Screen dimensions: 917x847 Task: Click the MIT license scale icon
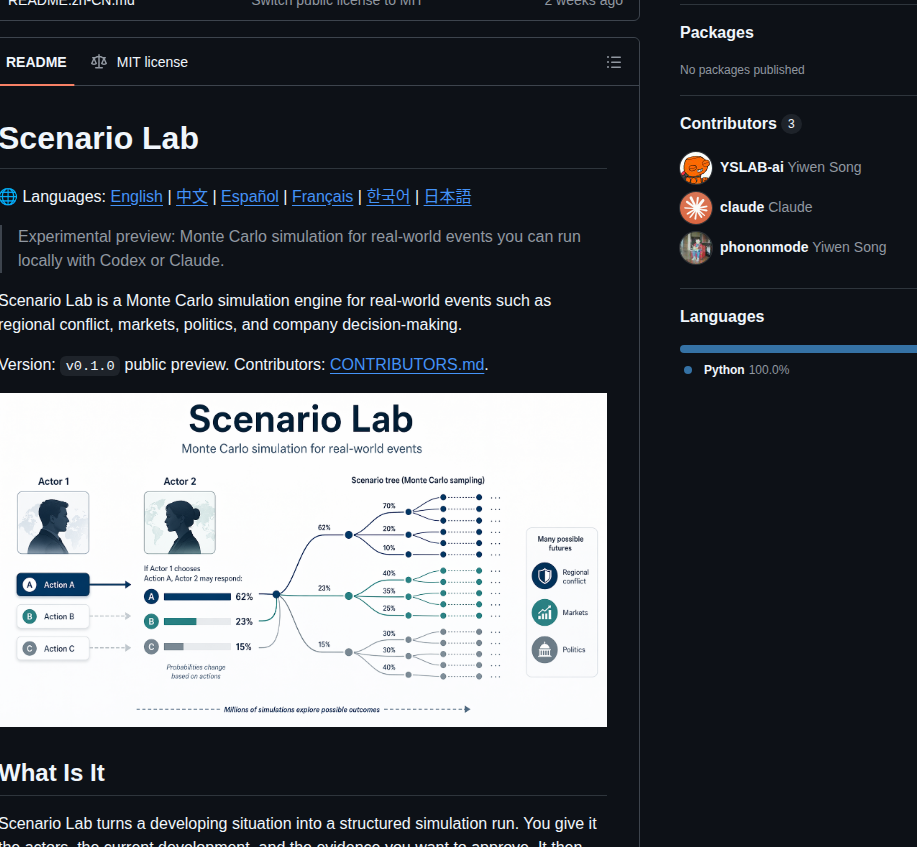click(99, 61)
